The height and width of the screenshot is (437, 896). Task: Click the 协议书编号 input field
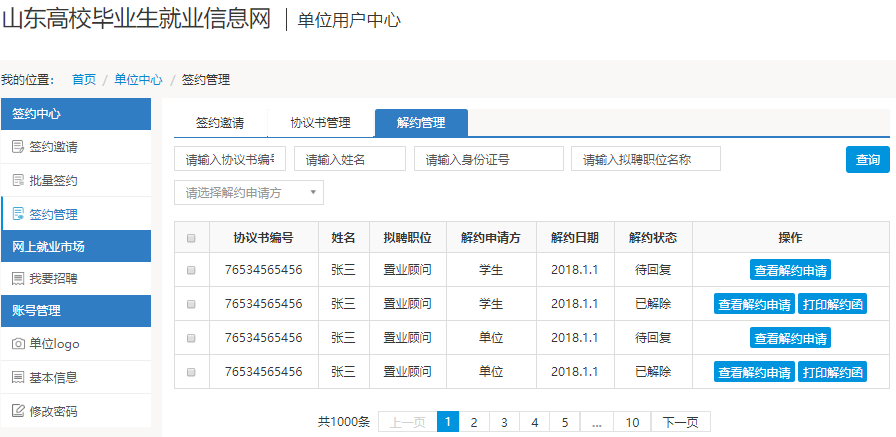pyautogui.click(x=230, y=159)
